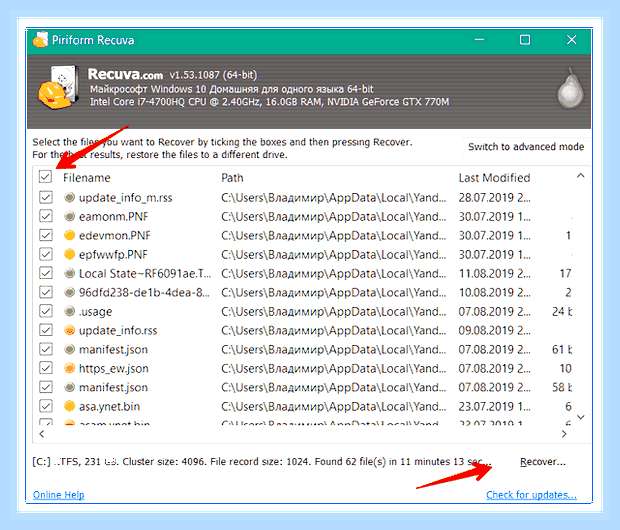Click orange status dot of edevmon.PNF

coord(70,235)
